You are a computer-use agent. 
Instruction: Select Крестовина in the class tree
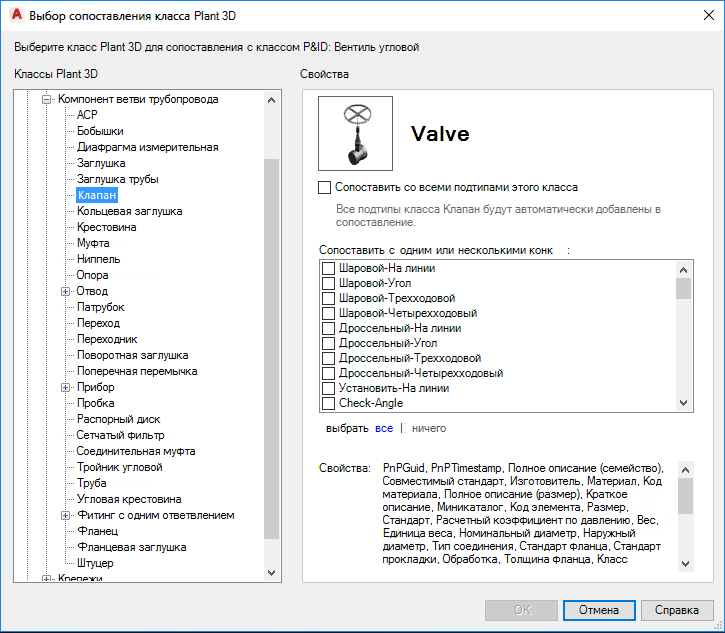coord(106,227)
